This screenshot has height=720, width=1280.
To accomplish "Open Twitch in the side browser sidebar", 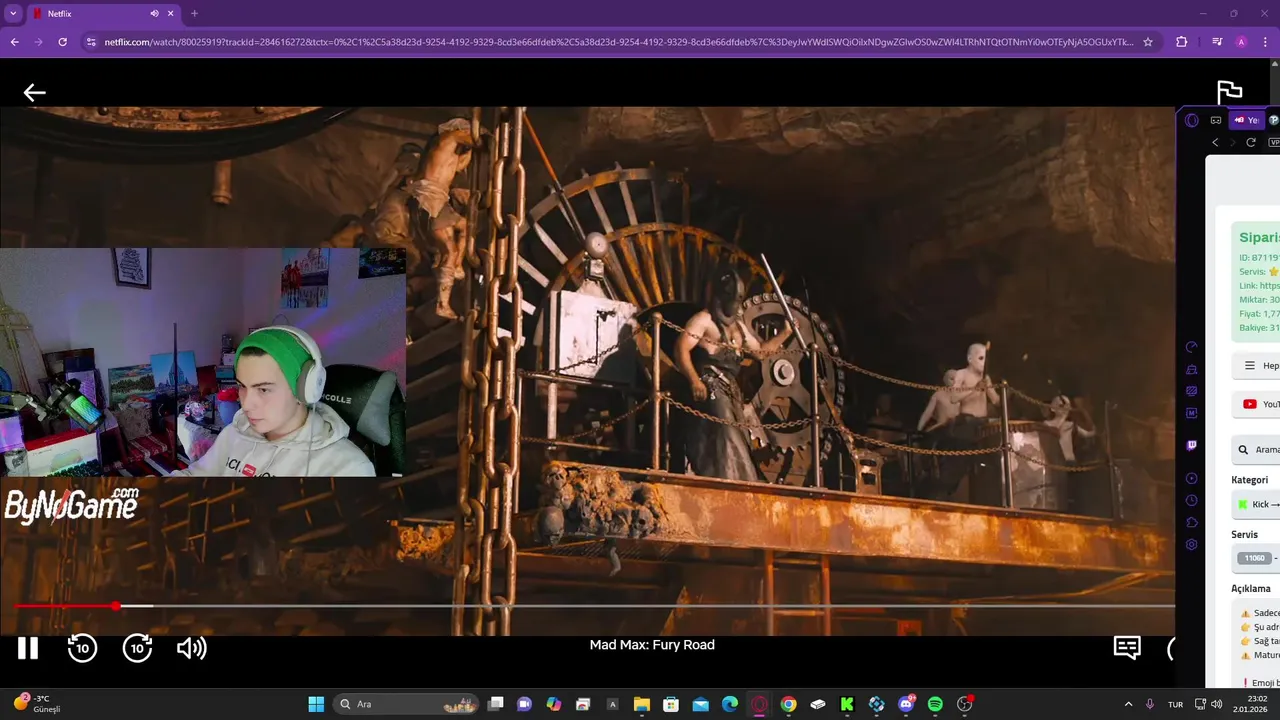I will click(1191, 445).
